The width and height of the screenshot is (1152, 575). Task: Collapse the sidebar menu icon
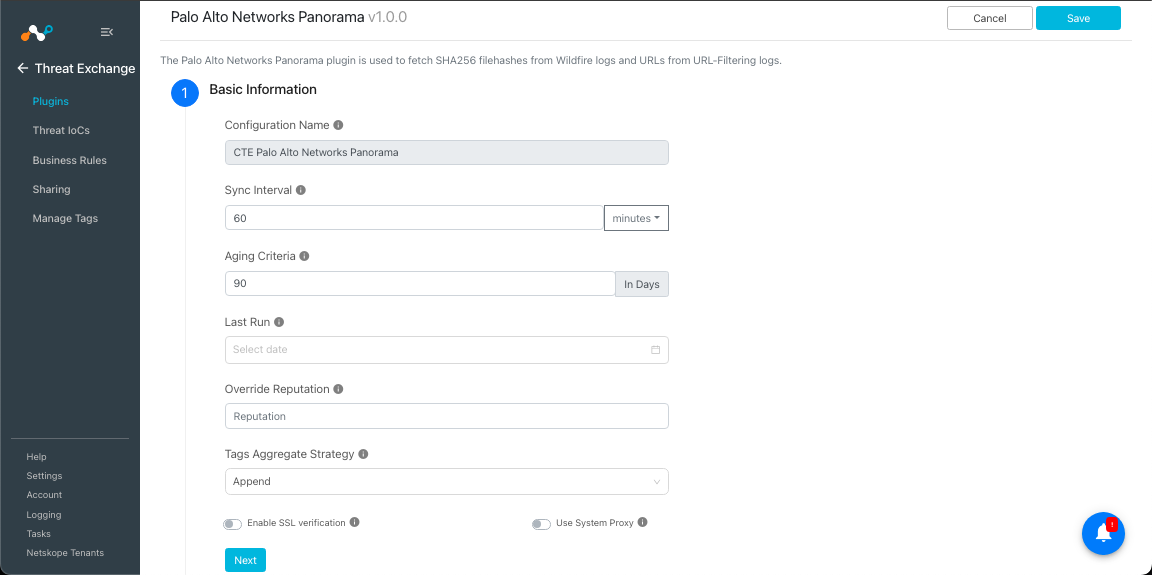(x=107, y=32)
